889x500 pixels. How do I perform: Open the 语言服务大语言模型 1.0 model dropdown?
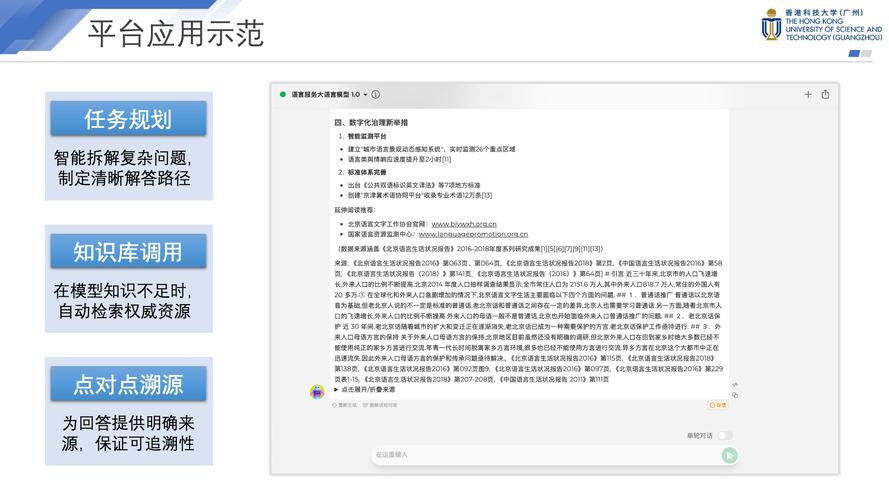[x=329, y=95]
